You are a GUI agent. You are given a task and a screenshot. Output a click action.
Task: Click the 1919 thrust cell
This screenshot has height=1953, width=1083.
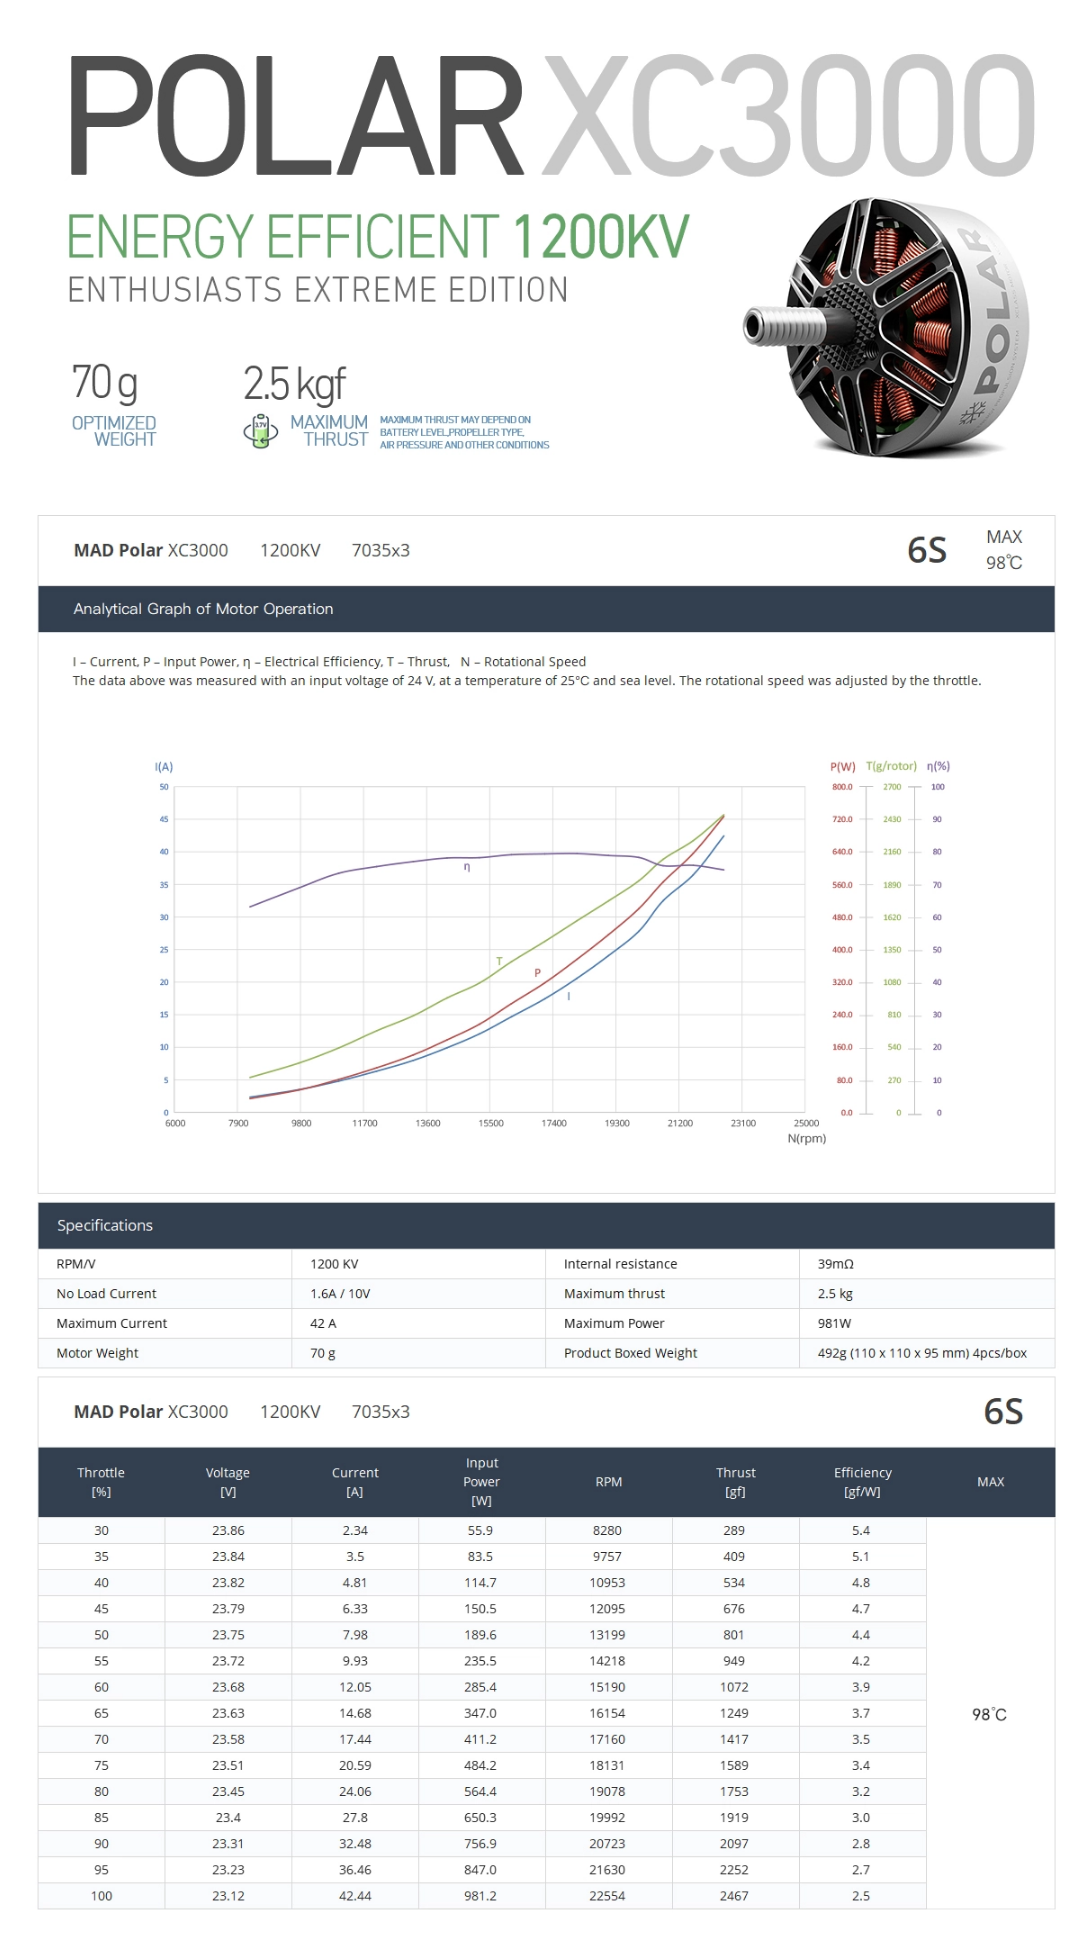(734, 1818)
